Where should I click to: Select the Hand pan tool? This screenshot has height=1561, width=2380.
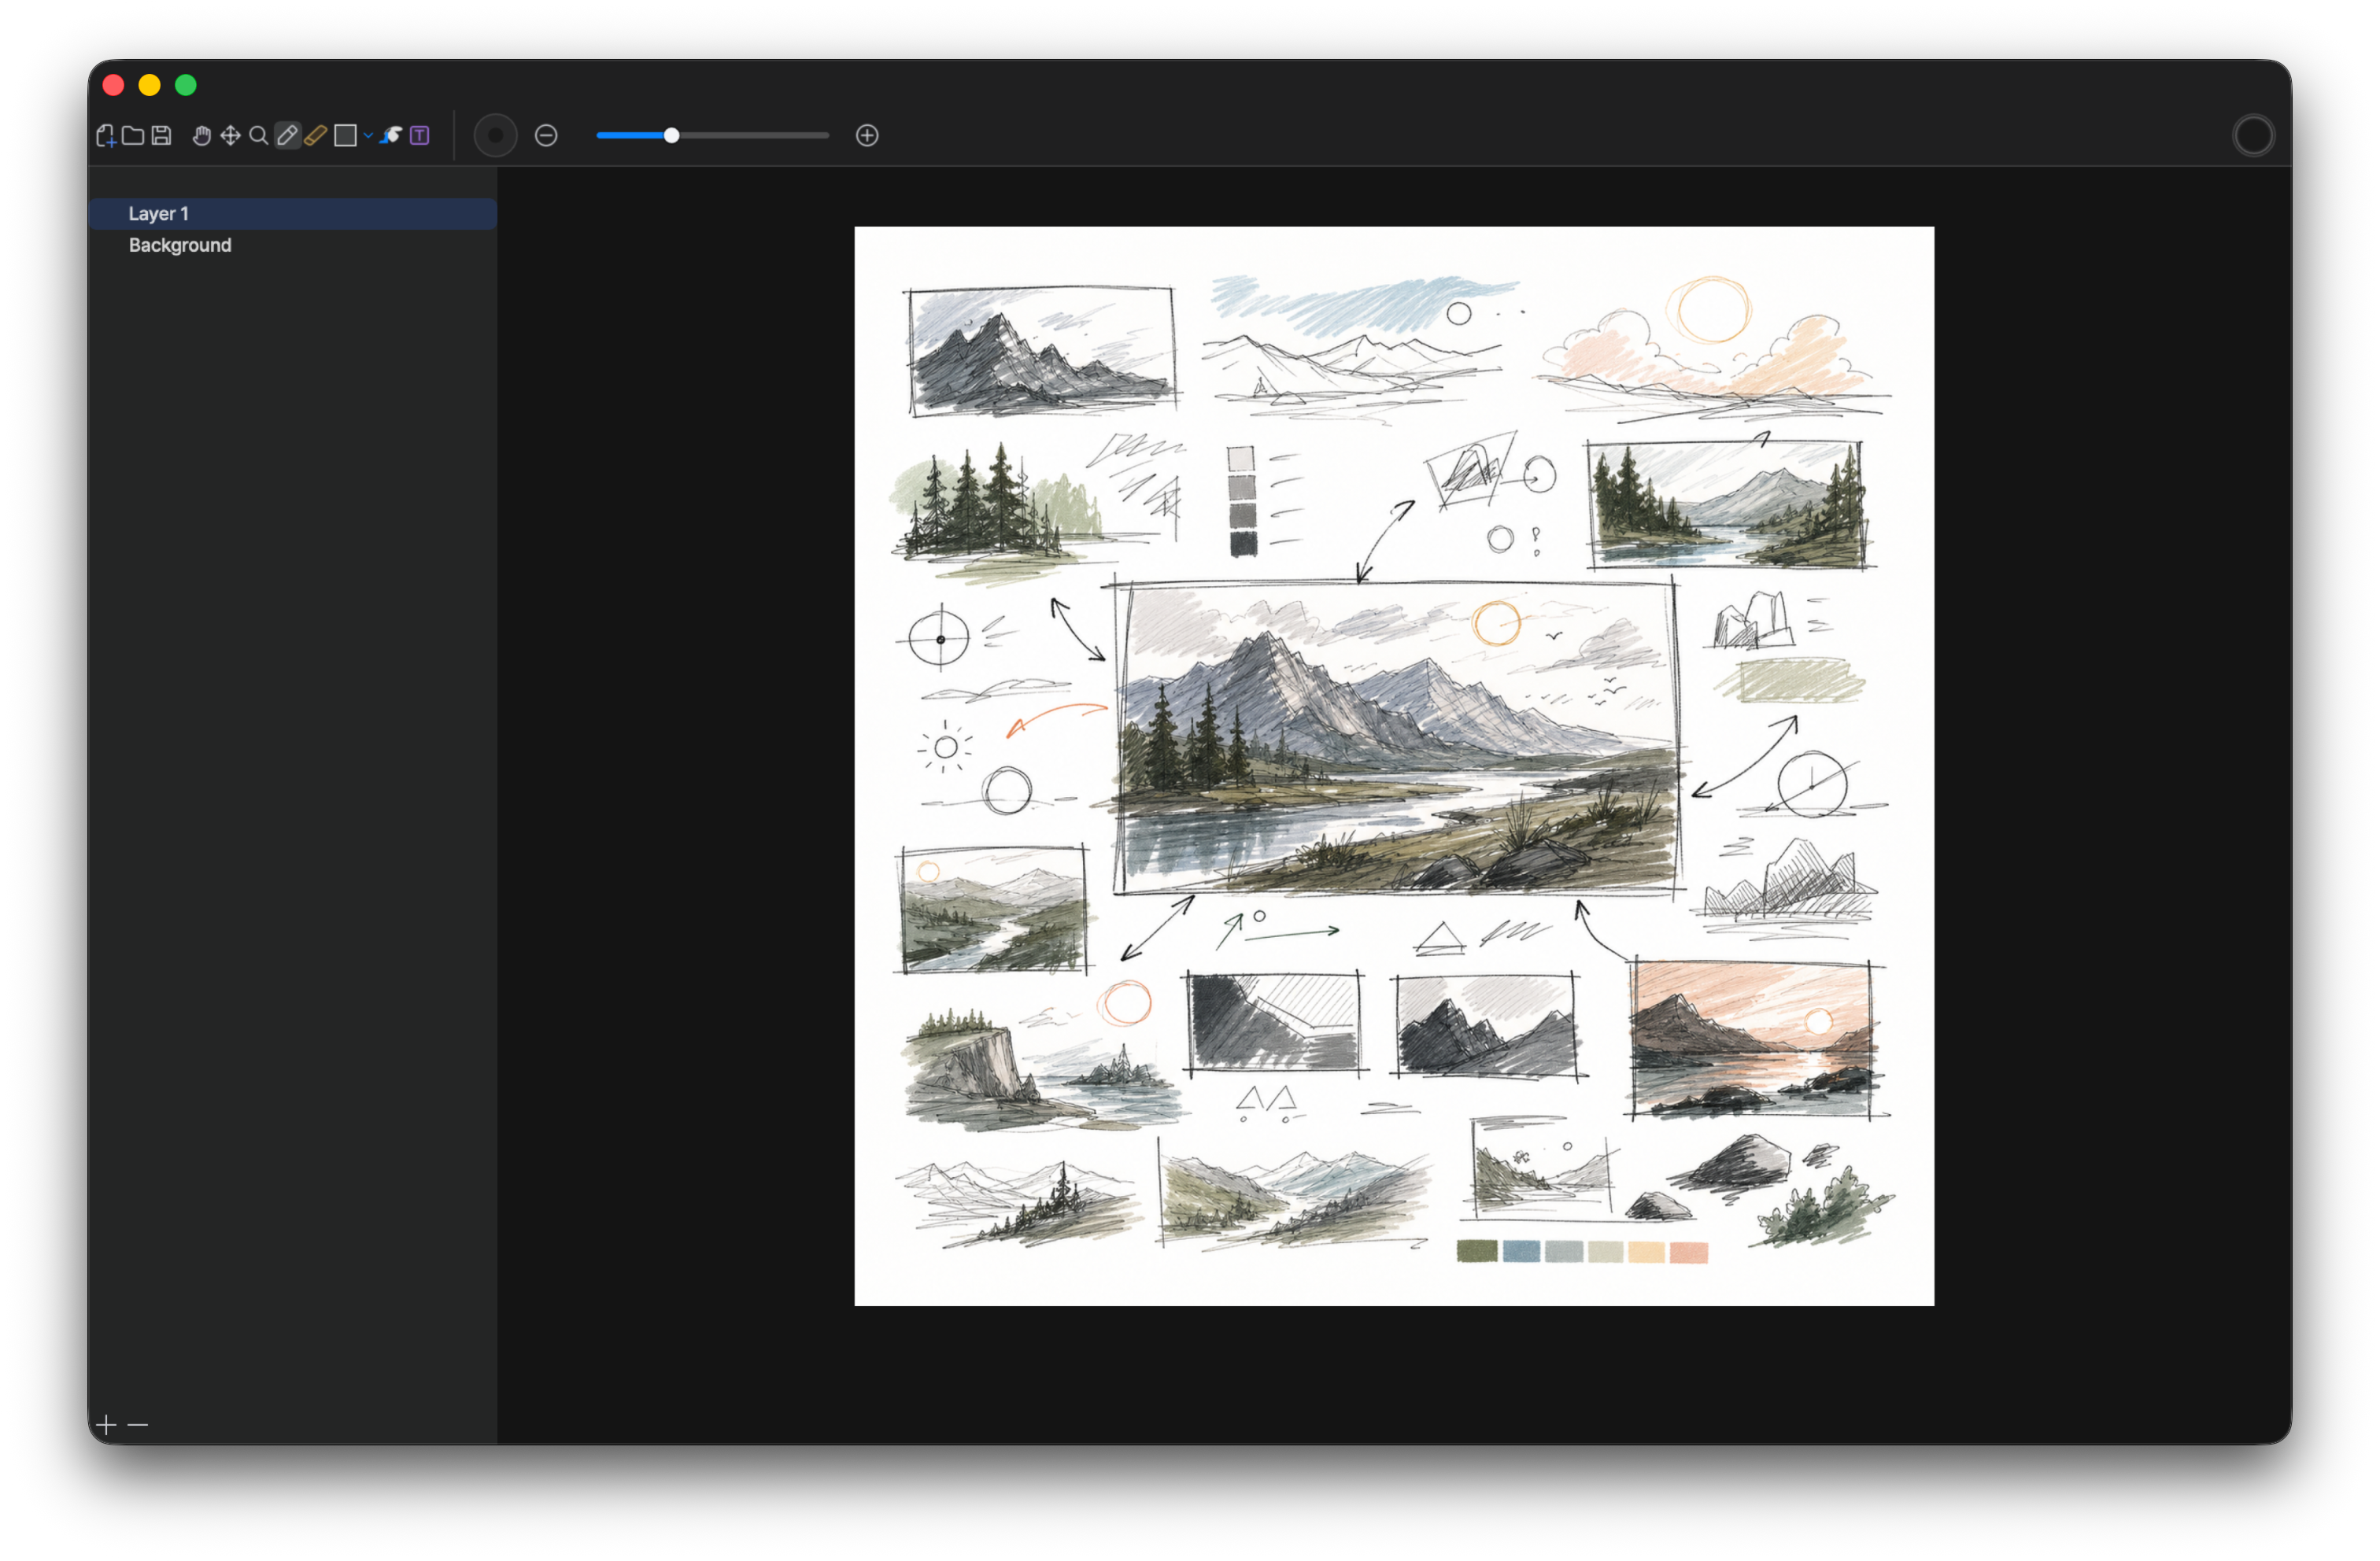click(202, 136)
